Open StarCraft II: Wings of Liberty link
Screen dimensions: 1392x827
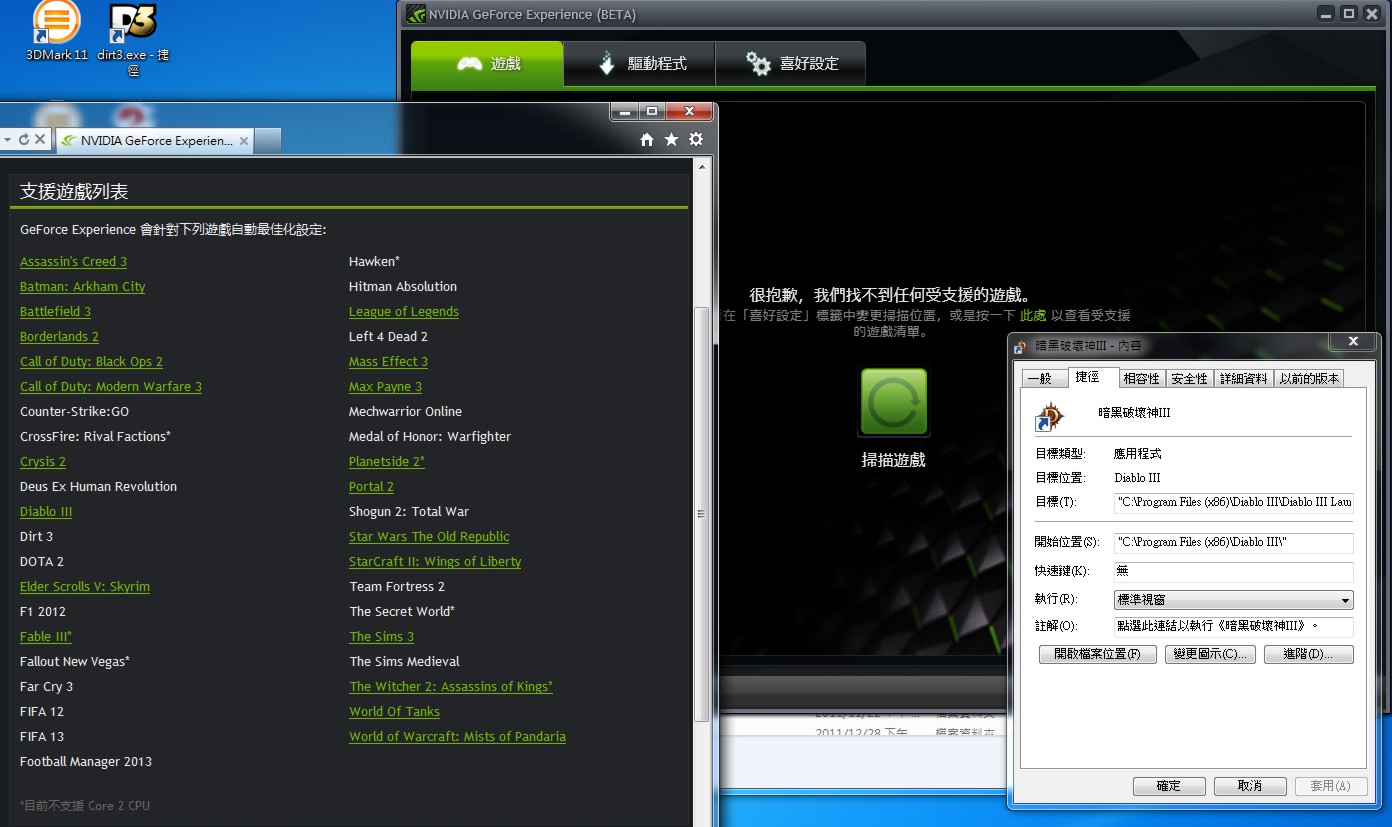(435, 562)
